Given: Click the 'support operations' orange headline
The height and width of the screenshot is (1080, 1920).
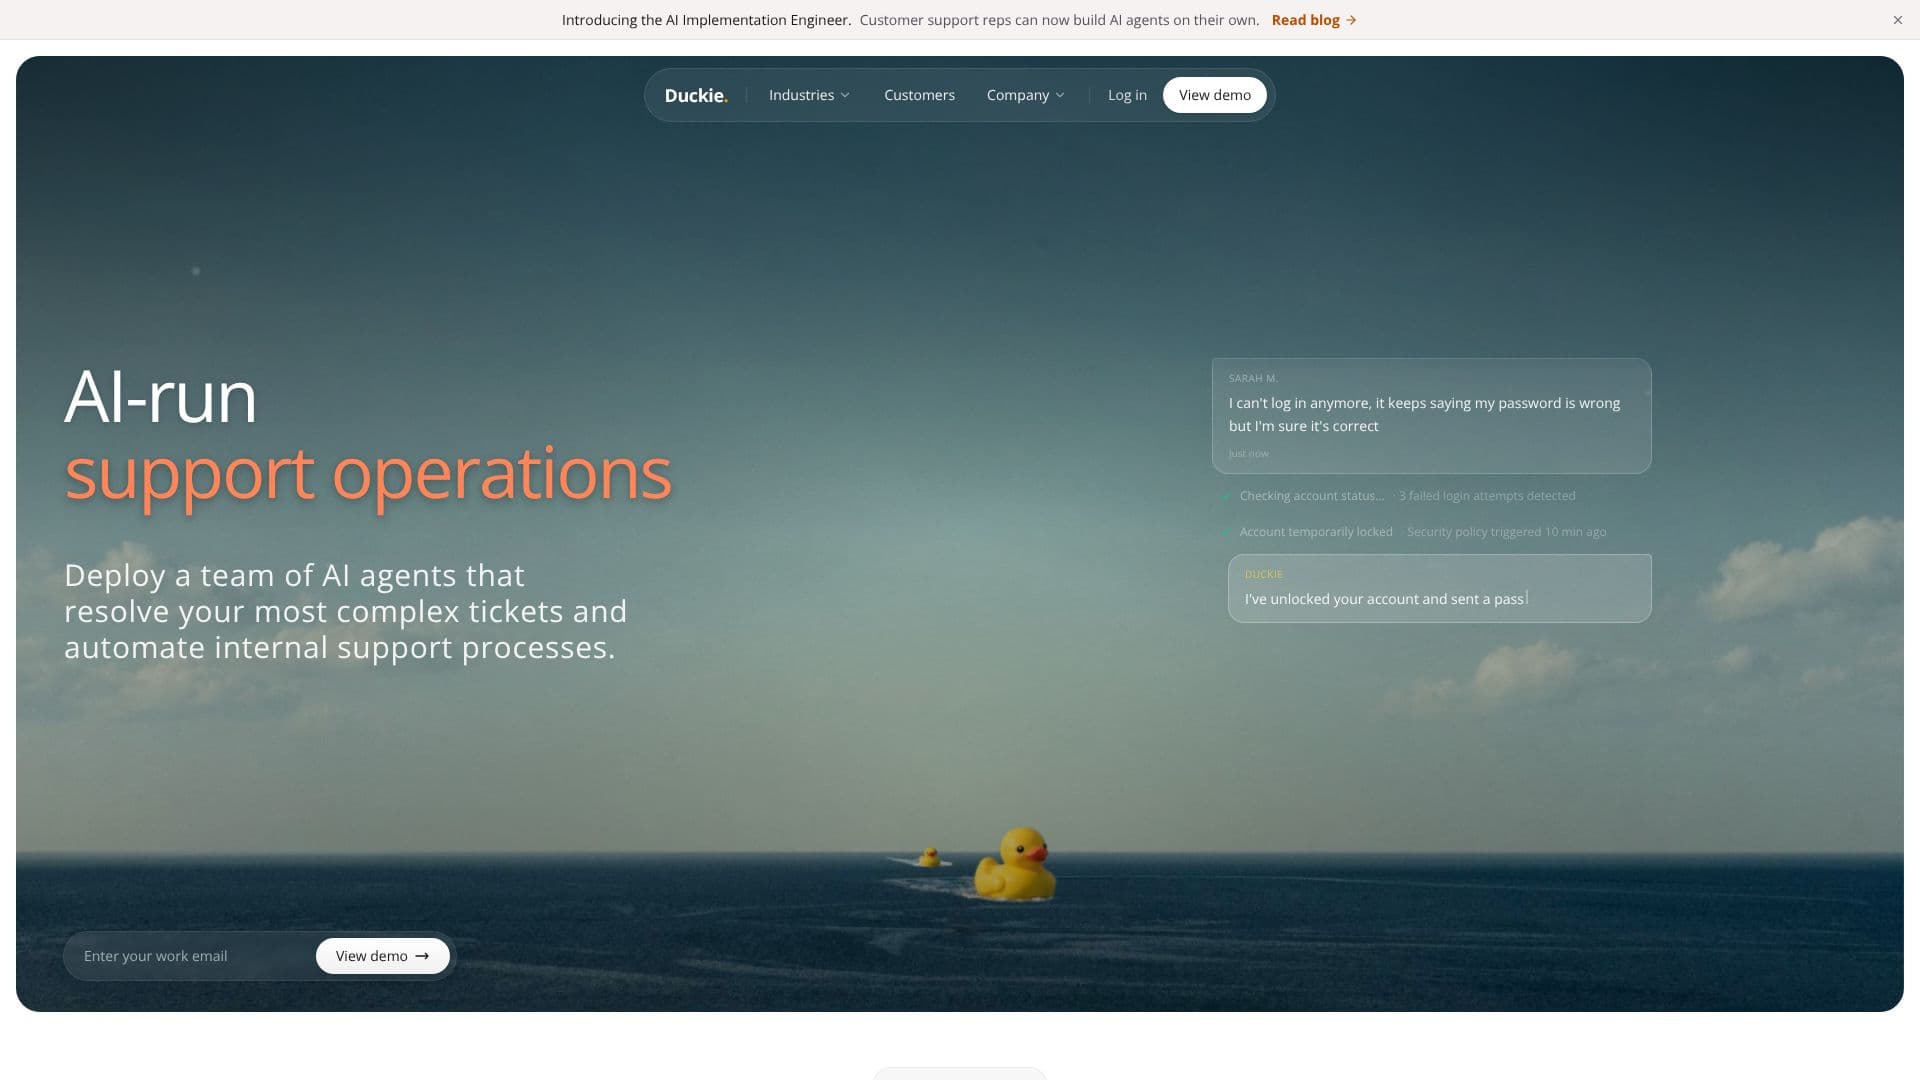Looking at the screenshot, I should [368, 473].
